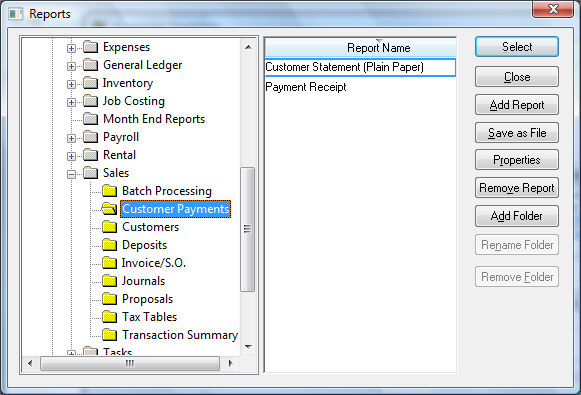Click tree vertical scrollbar thumb

coord(248,229)
